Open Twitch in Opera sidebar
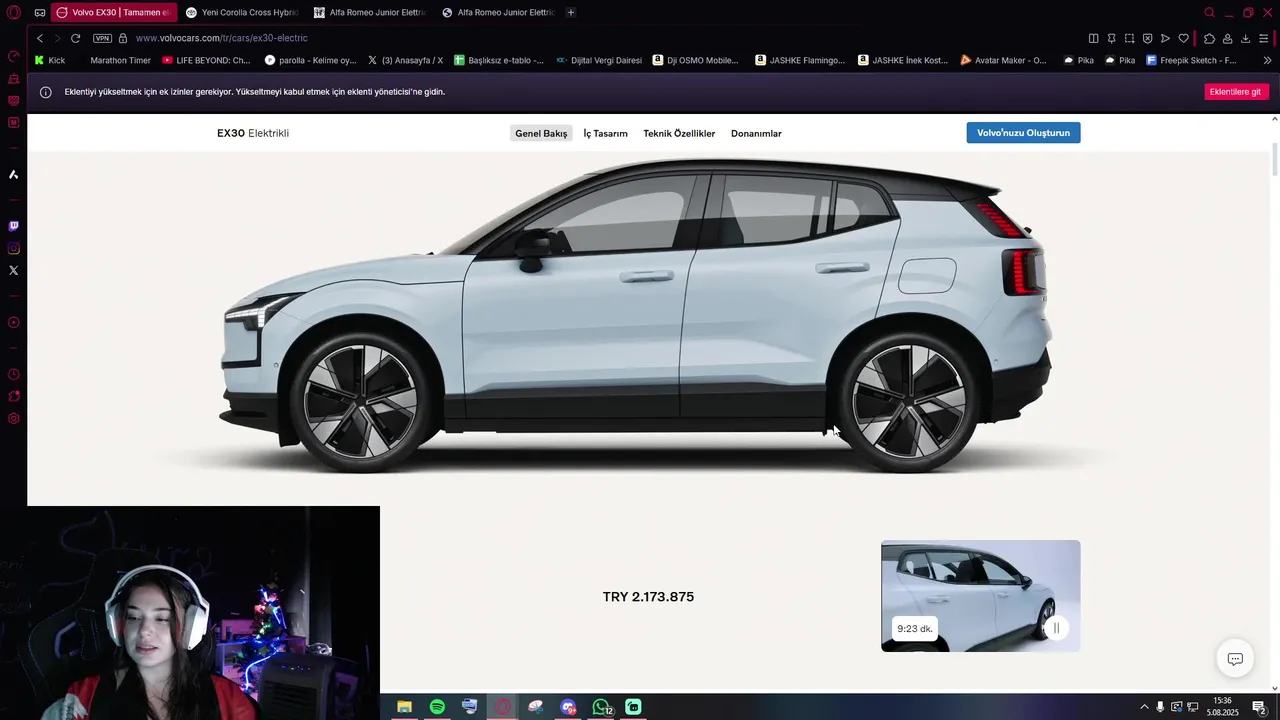Image resolution: width=1280 pixels, height=720 pixels. tap(14, 226)
